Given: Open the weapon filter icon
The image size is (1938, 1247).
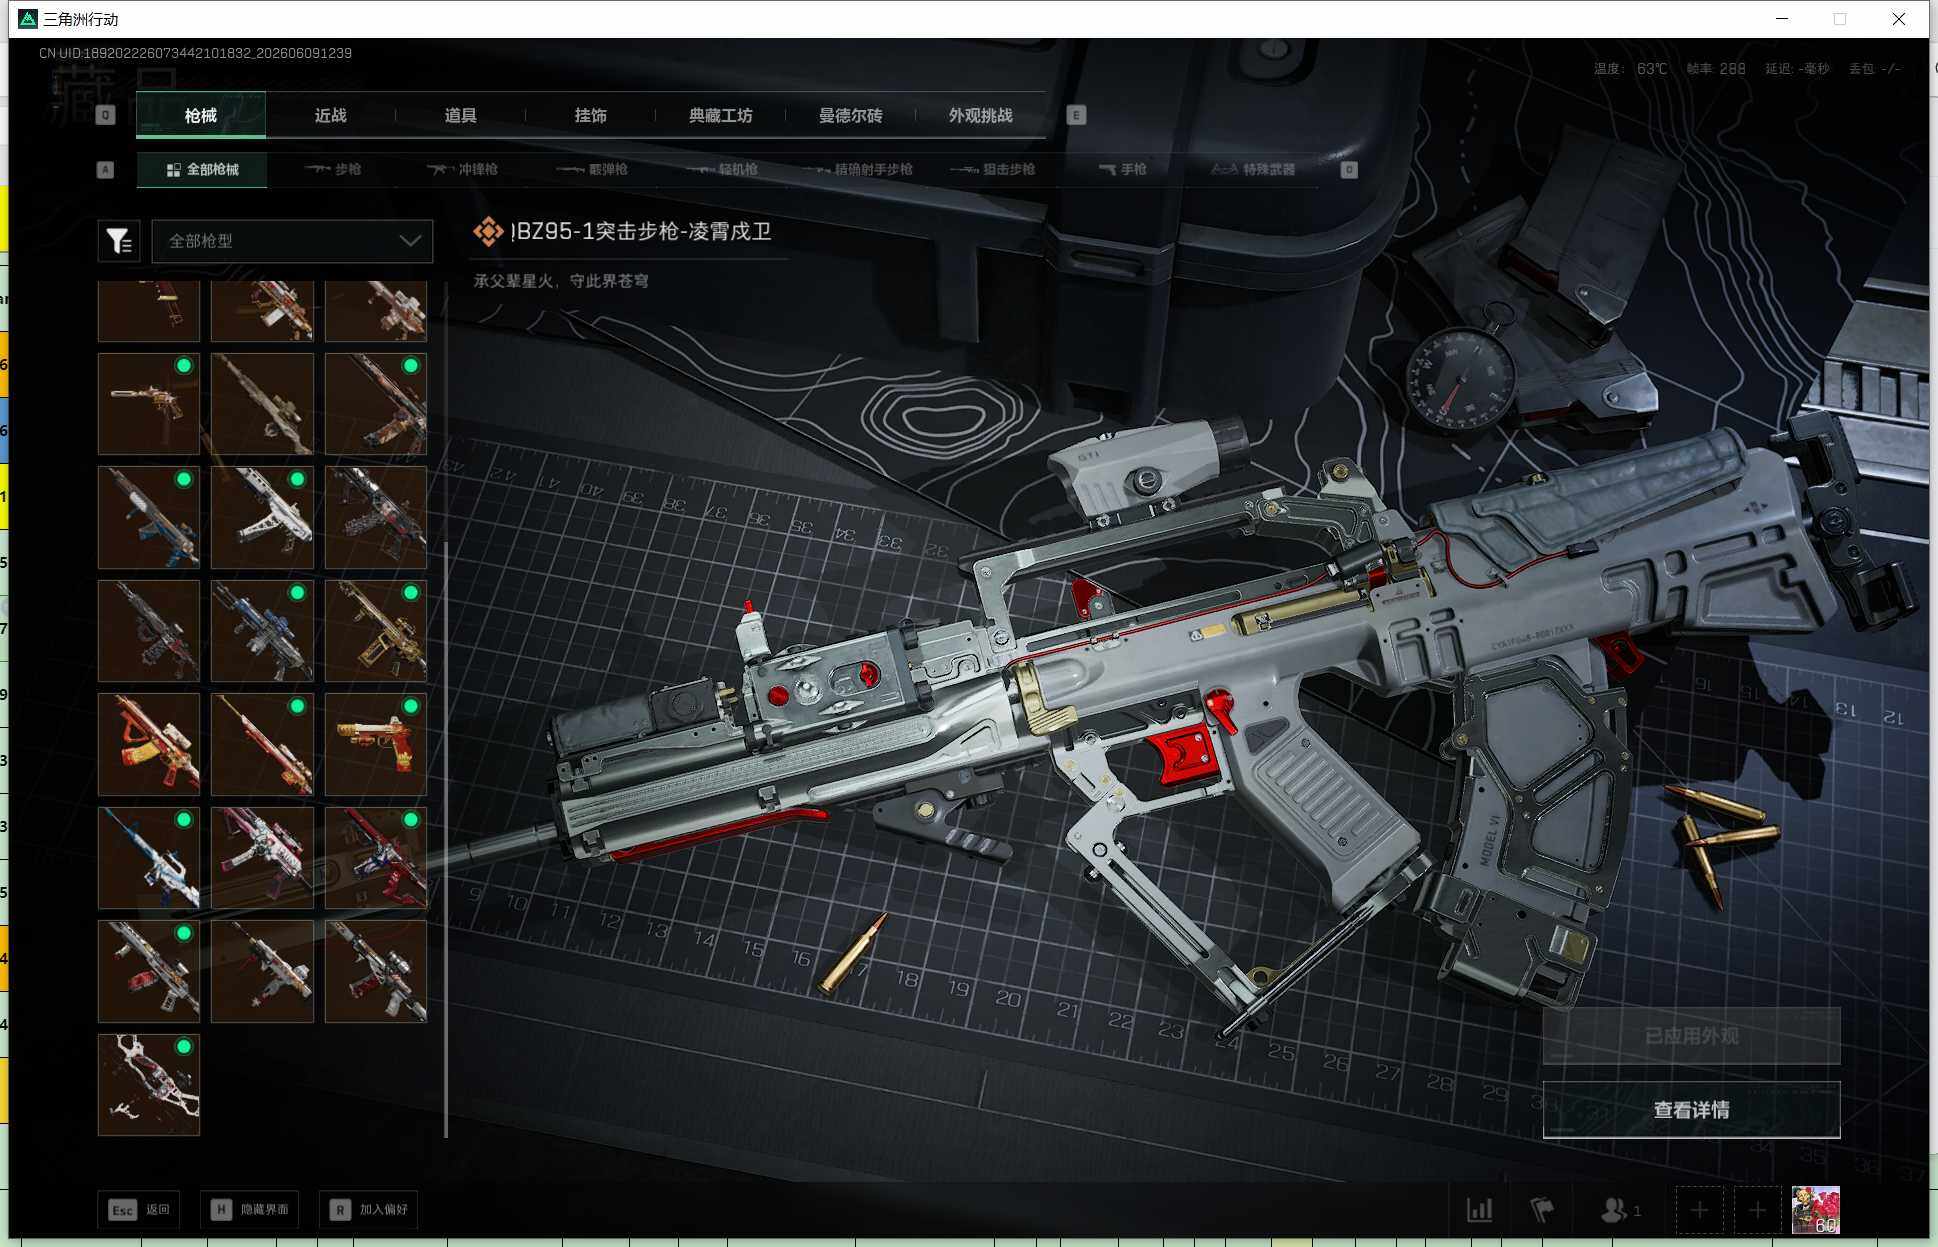Looking at the screenshot, I should (x=119, y=241).
